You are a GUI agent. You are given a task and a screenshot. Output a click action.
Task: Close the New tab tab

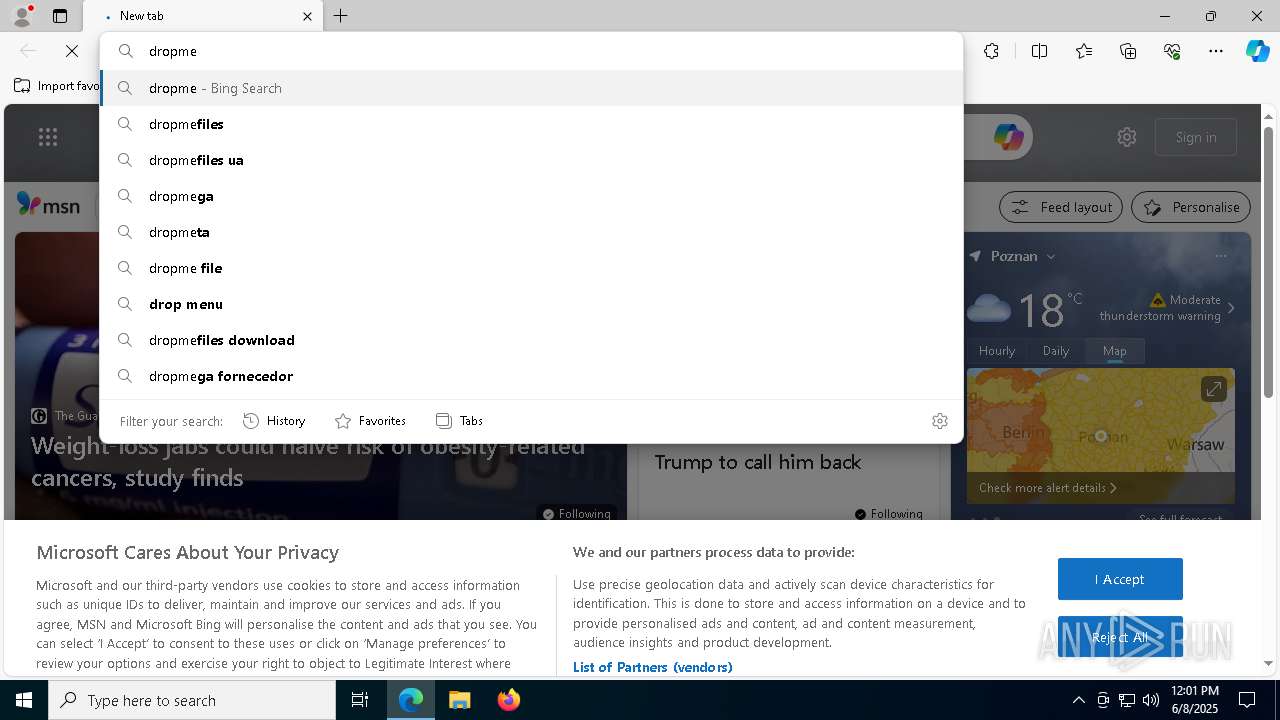point(307,16)
